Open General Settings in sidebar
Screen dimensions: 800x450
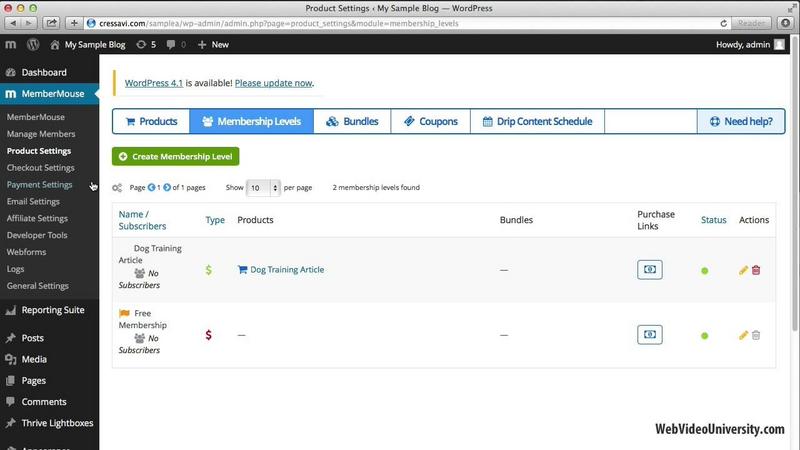[37, 285]
